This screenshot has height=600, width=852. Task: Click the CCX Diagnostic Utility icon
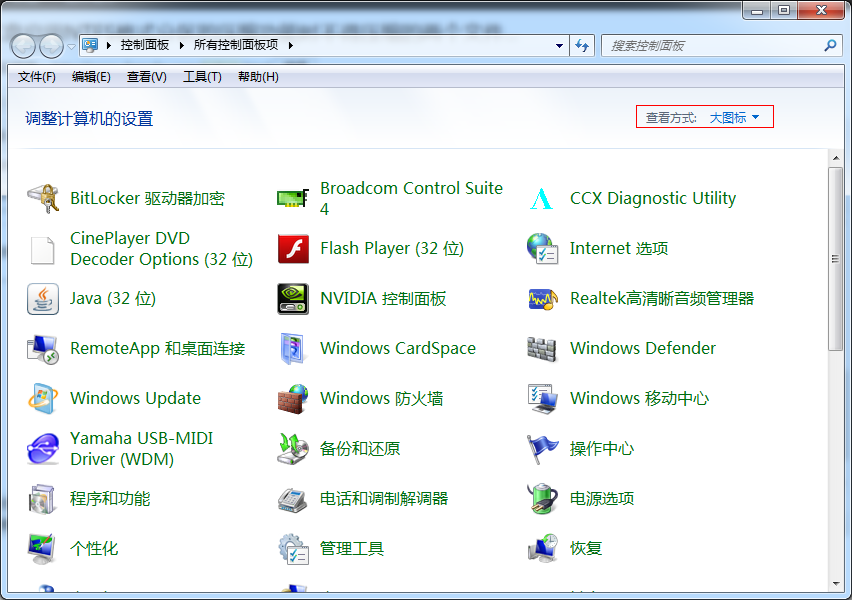542,198
